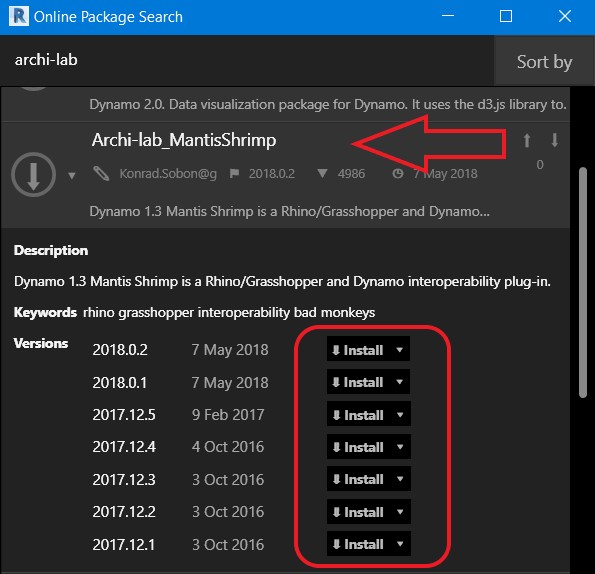Click the downloads triangle icon next to 4986
Image resolution: width=595 pixels, height=574 pixels.
pos(322,174)
